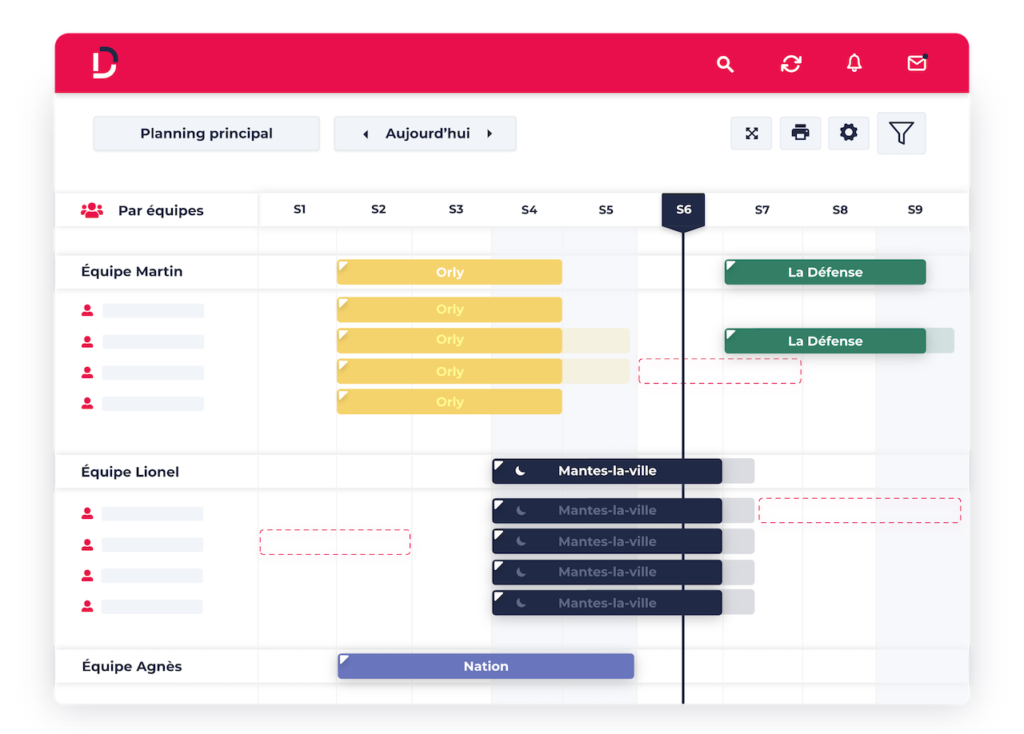The height and width of the screenshot is (734, 1024).
Task: Open notifications via the bell icon
Action: pyautogui.click(x=854, y=64)
